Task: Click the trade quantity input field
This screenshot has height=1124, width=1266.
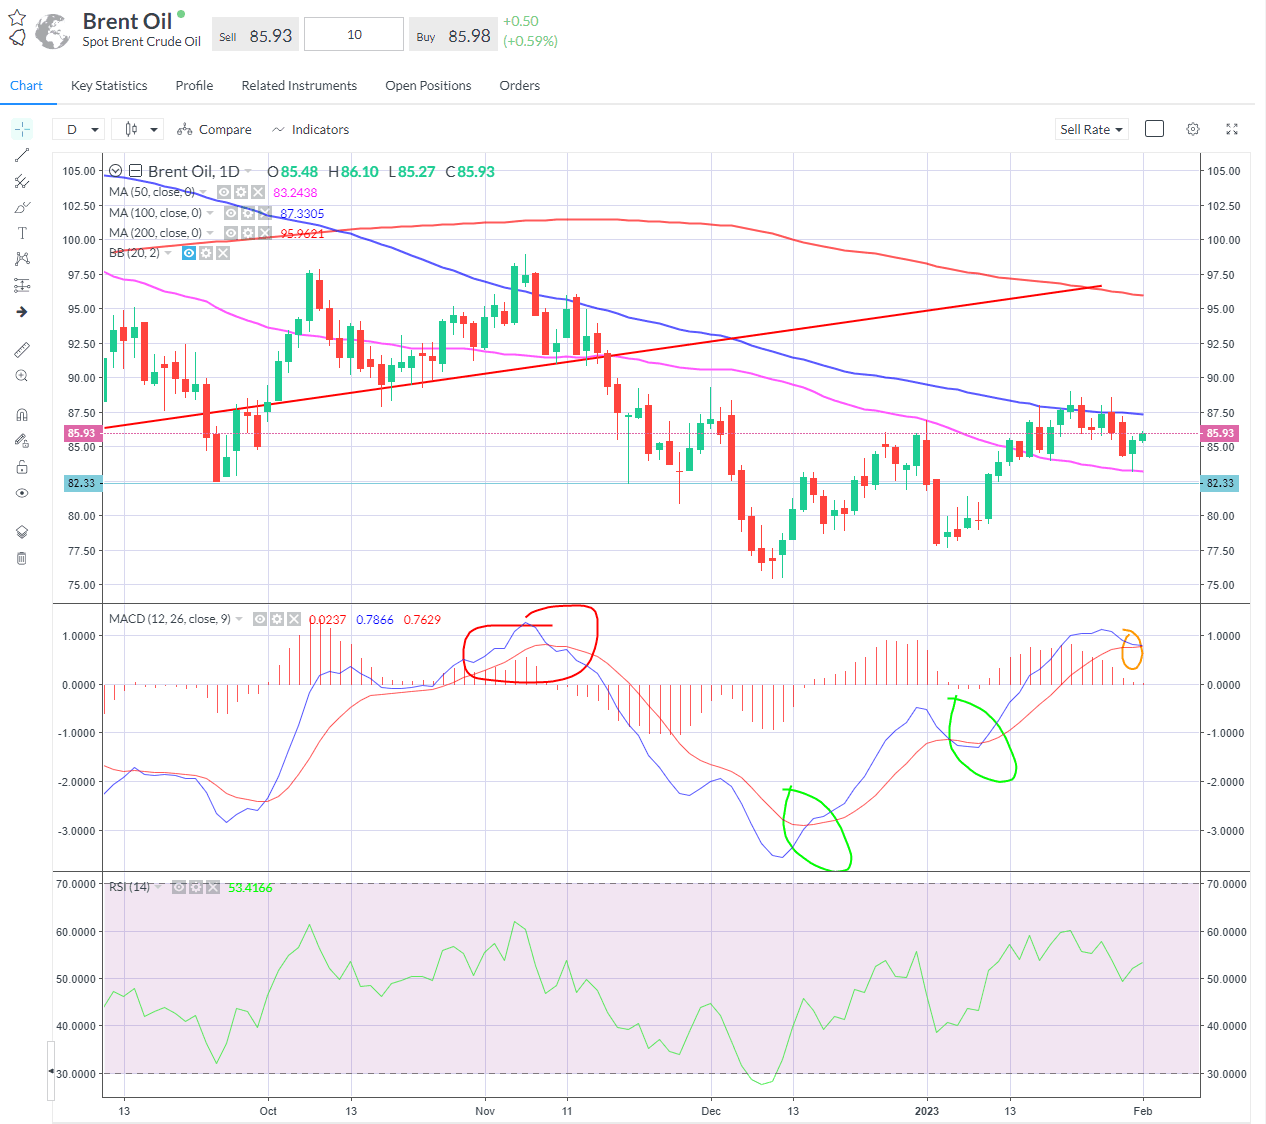Action: click(354, 34)
